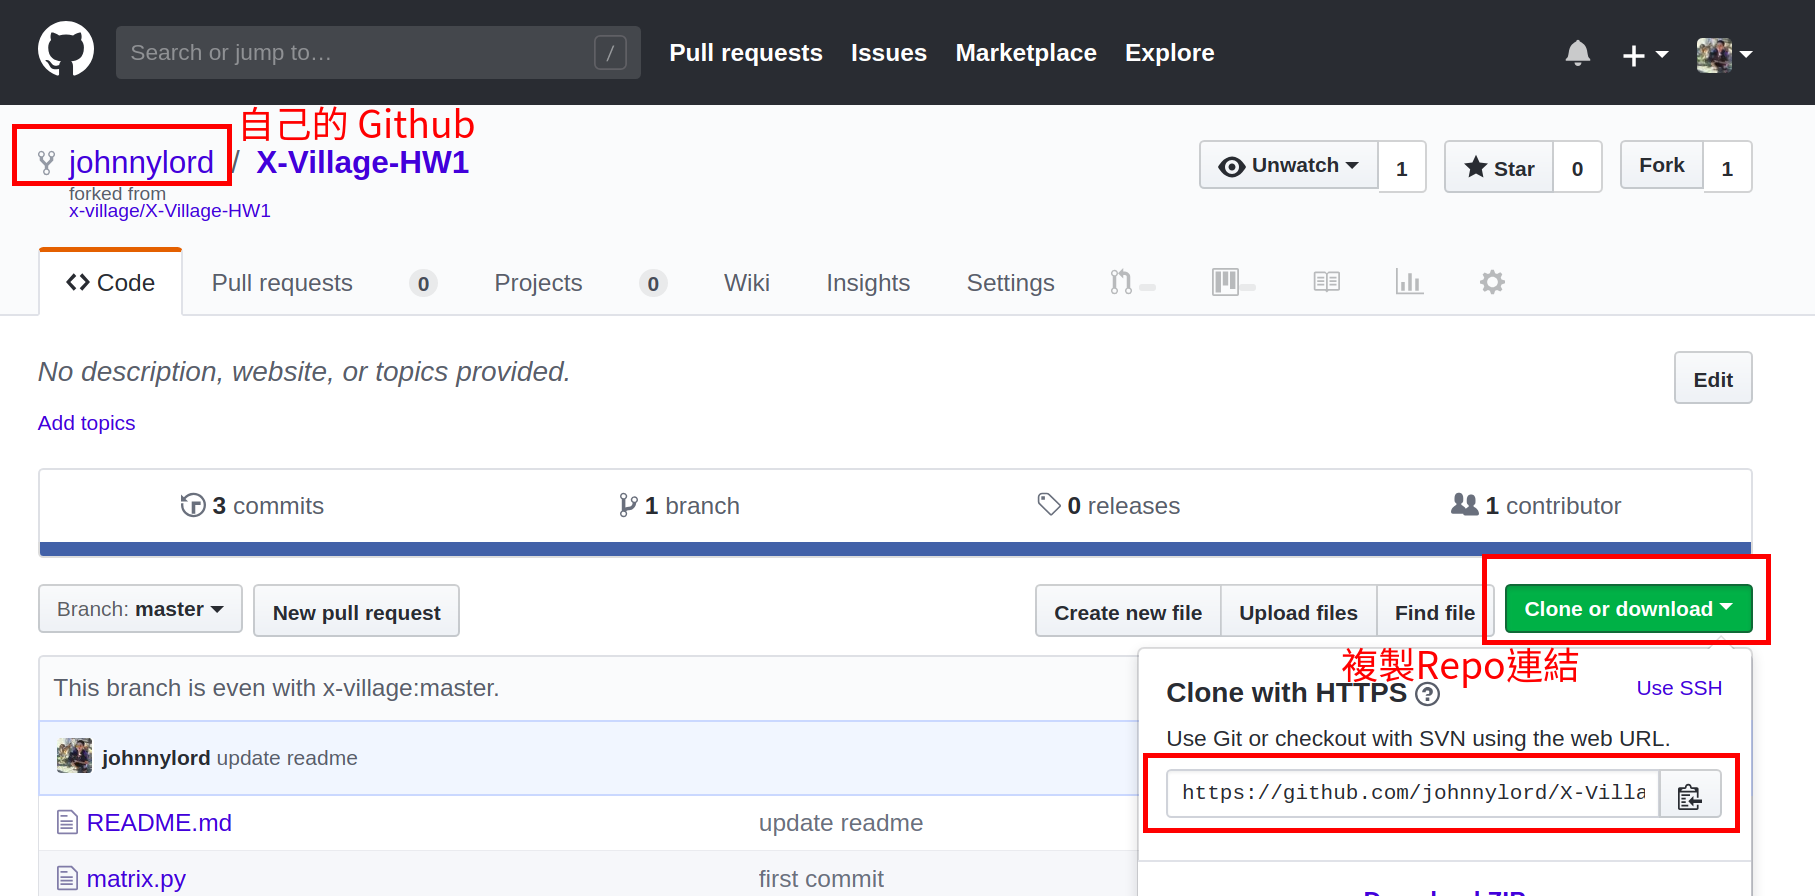This screenshot has height=896, width=1815.
Task: Select the HTTPS clone URL field
Action: pos(1413,793)
